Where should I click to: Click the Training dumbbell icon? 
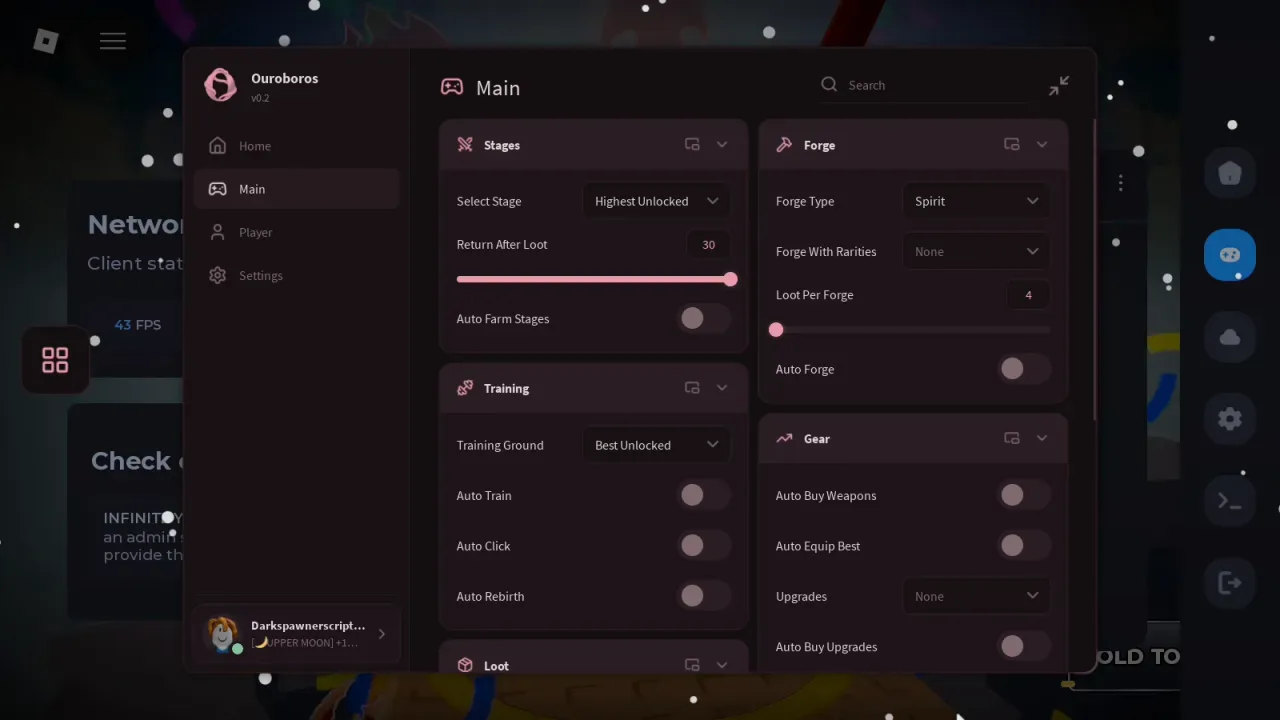(465, 388)
